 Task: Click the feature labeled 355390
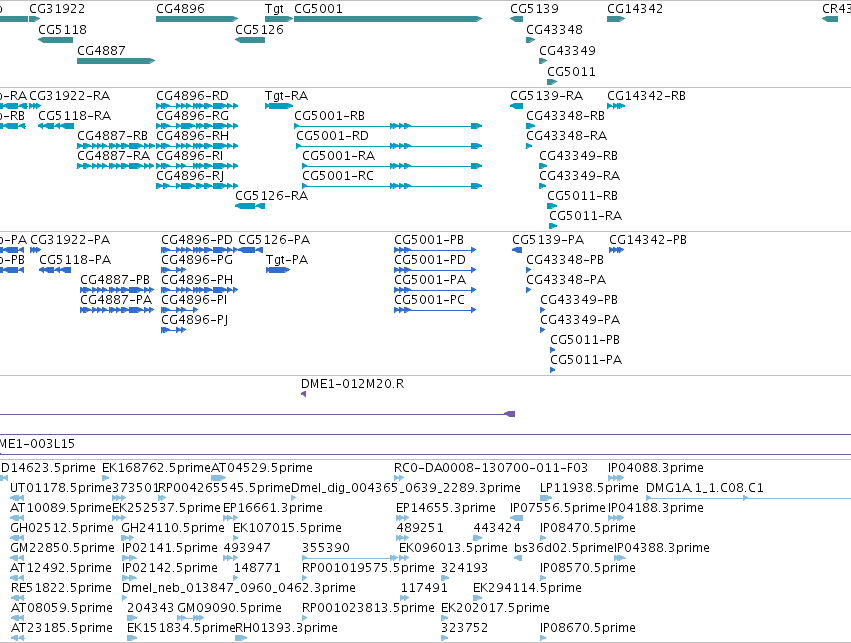326,548
